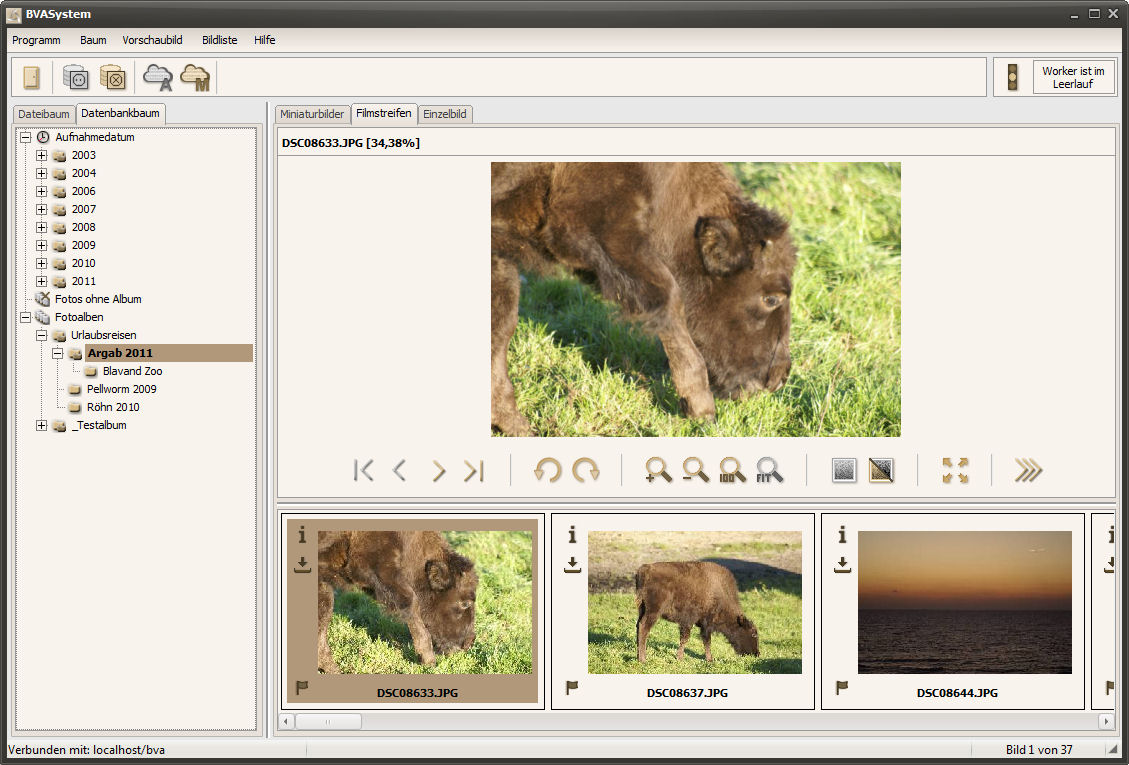Open the Vorschaubild menu
The image size is (1129, 765).
(x=152, y=40)
